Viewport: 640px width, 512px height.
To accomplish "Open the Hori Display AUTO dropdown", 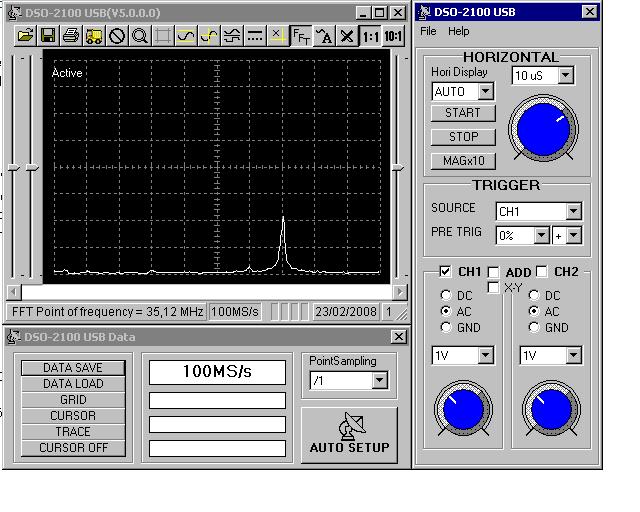I will pos(486,92).
